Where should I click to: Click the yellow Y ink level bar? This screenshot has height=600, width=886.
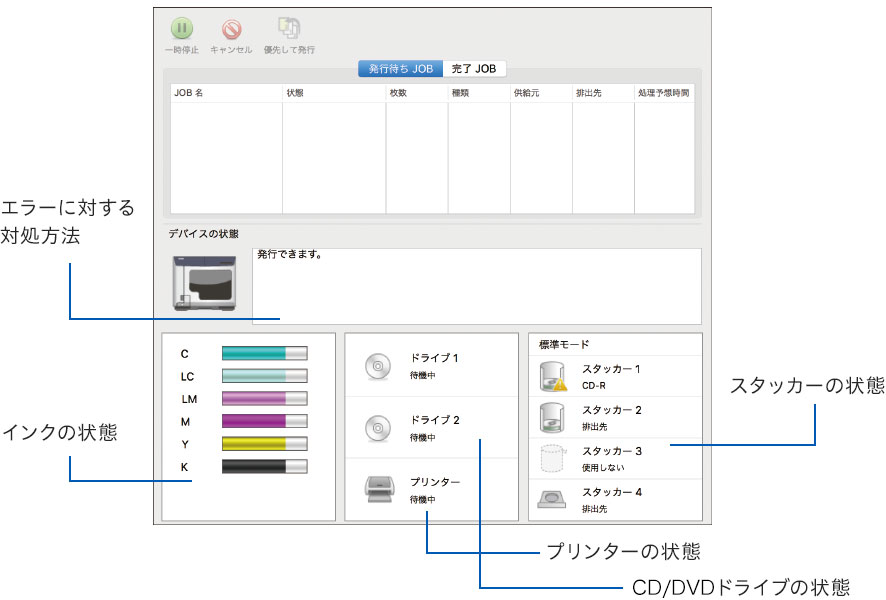click(x=264, y=443)
